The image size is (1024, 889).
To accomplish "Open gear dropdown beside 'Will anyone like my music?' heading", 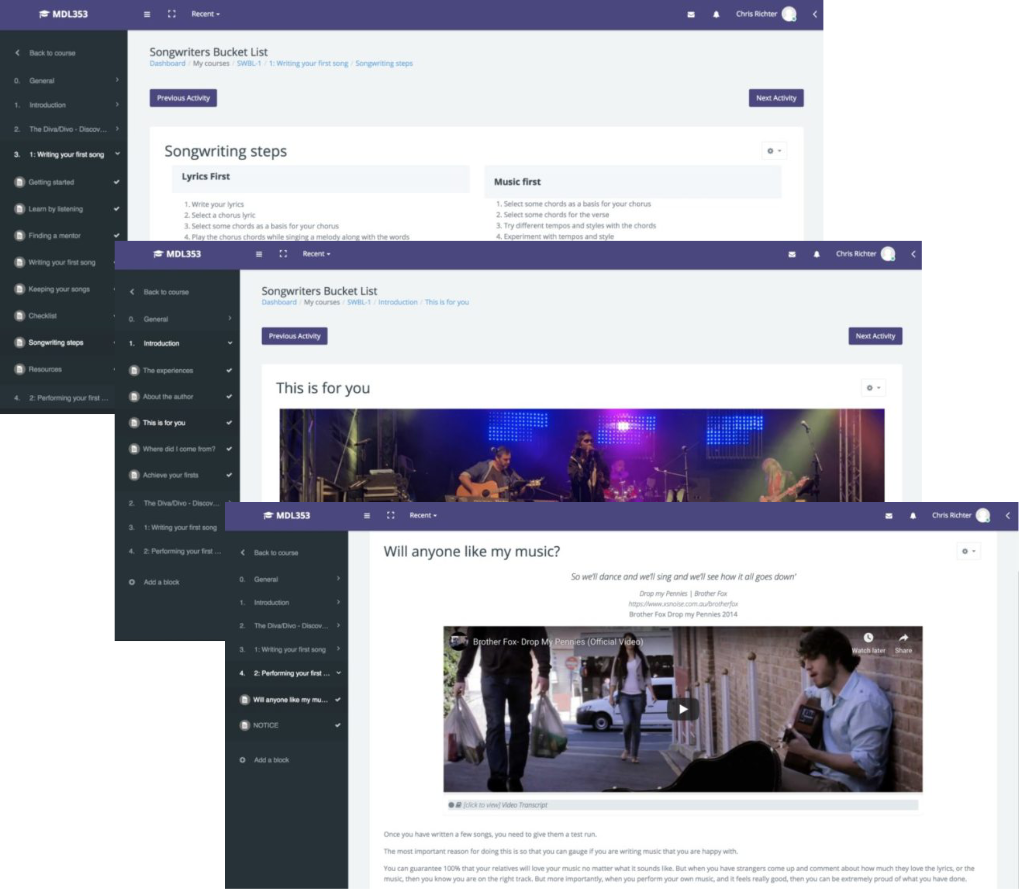I will [968, 551].
